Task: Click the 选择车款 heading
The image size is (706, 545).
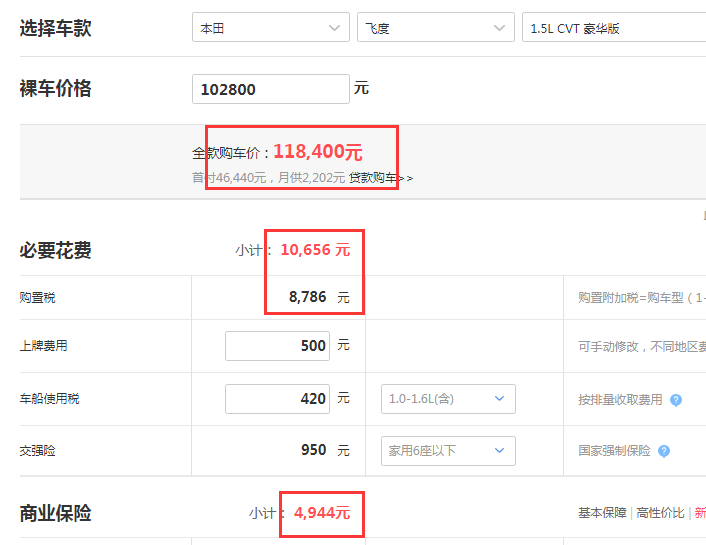Action: click(55, 28)
